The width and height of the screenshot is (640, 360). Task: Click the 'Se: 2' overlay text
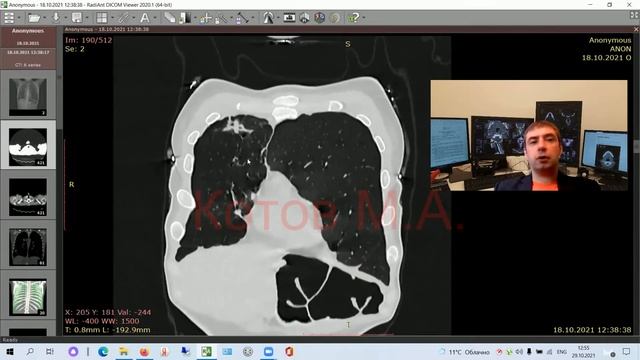click(x=75, y=49)
